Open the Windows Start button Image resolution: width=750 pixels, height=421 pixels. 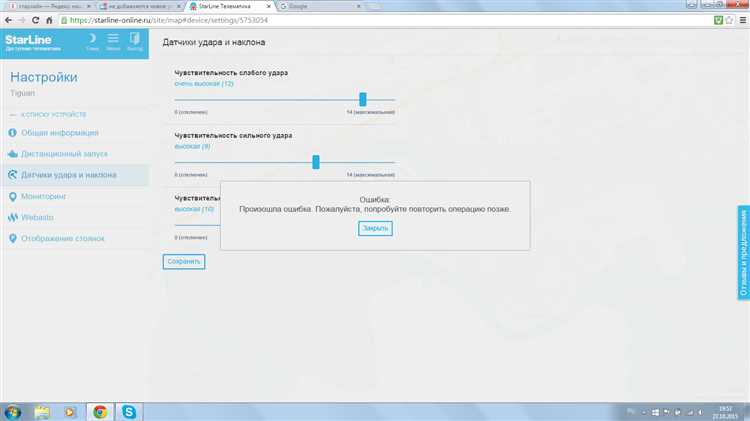[13, 412]
